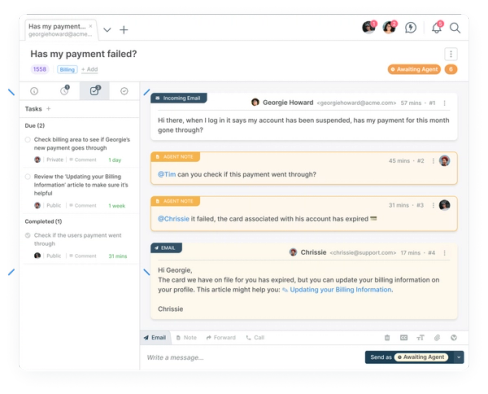The width and height of the screenshot is (488, 394).
Task: Click the text formatting icon in composer
Action: pos(420,338)
